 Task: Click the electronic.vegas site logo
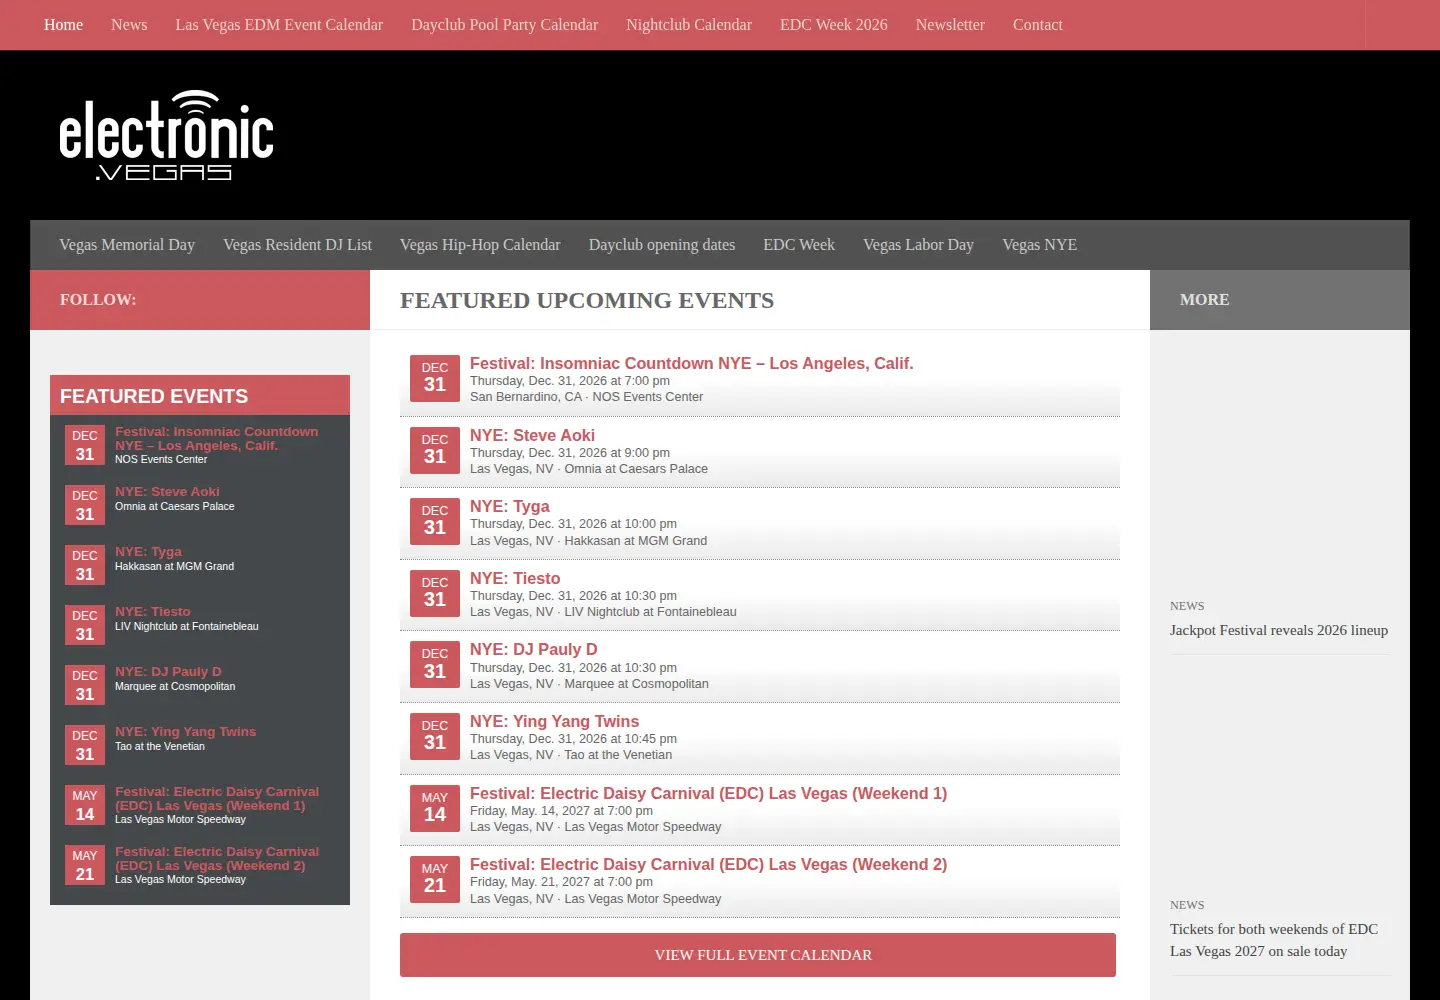tap(166, 136)
